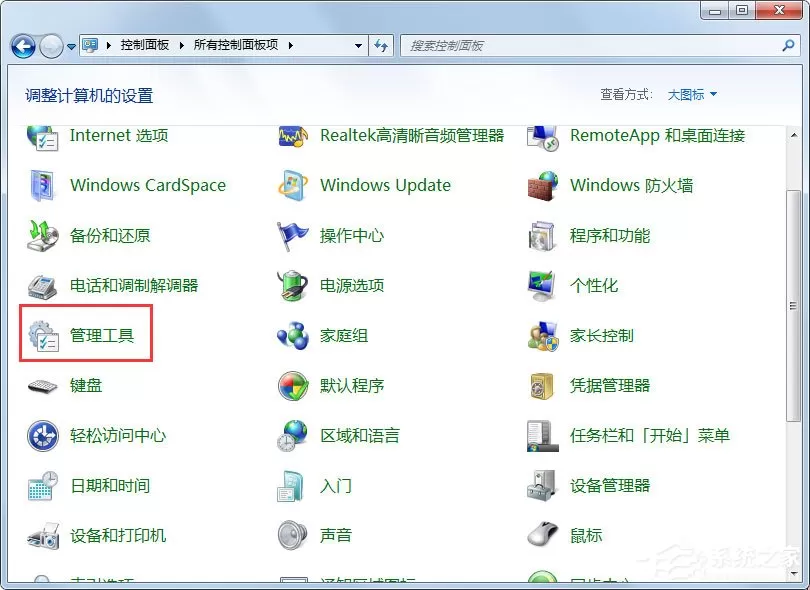Open the 管理工具 gear icon
The height and width of the screenshot is (590, 810).
43,336
